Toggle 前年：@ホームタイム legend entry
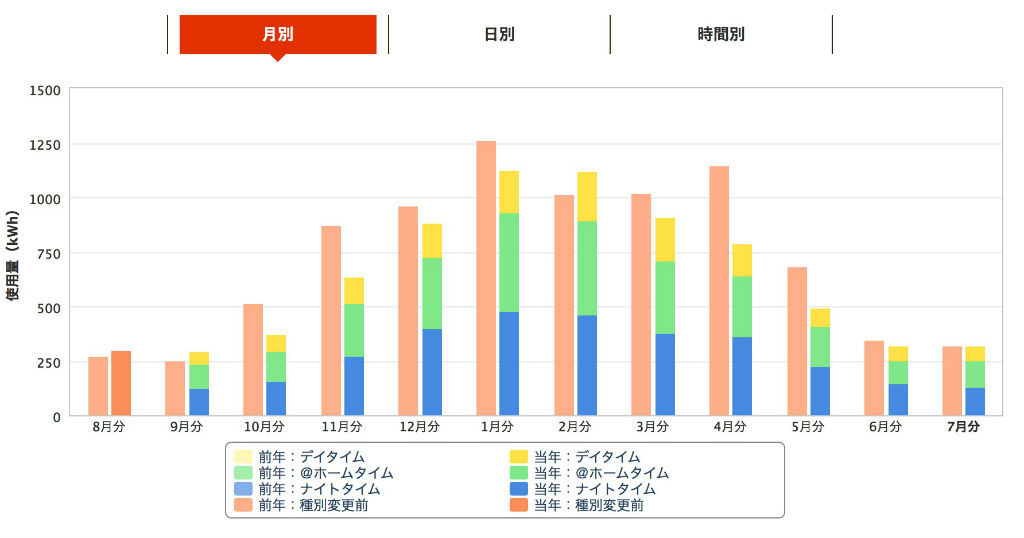1024x538 pixels. 325,473
